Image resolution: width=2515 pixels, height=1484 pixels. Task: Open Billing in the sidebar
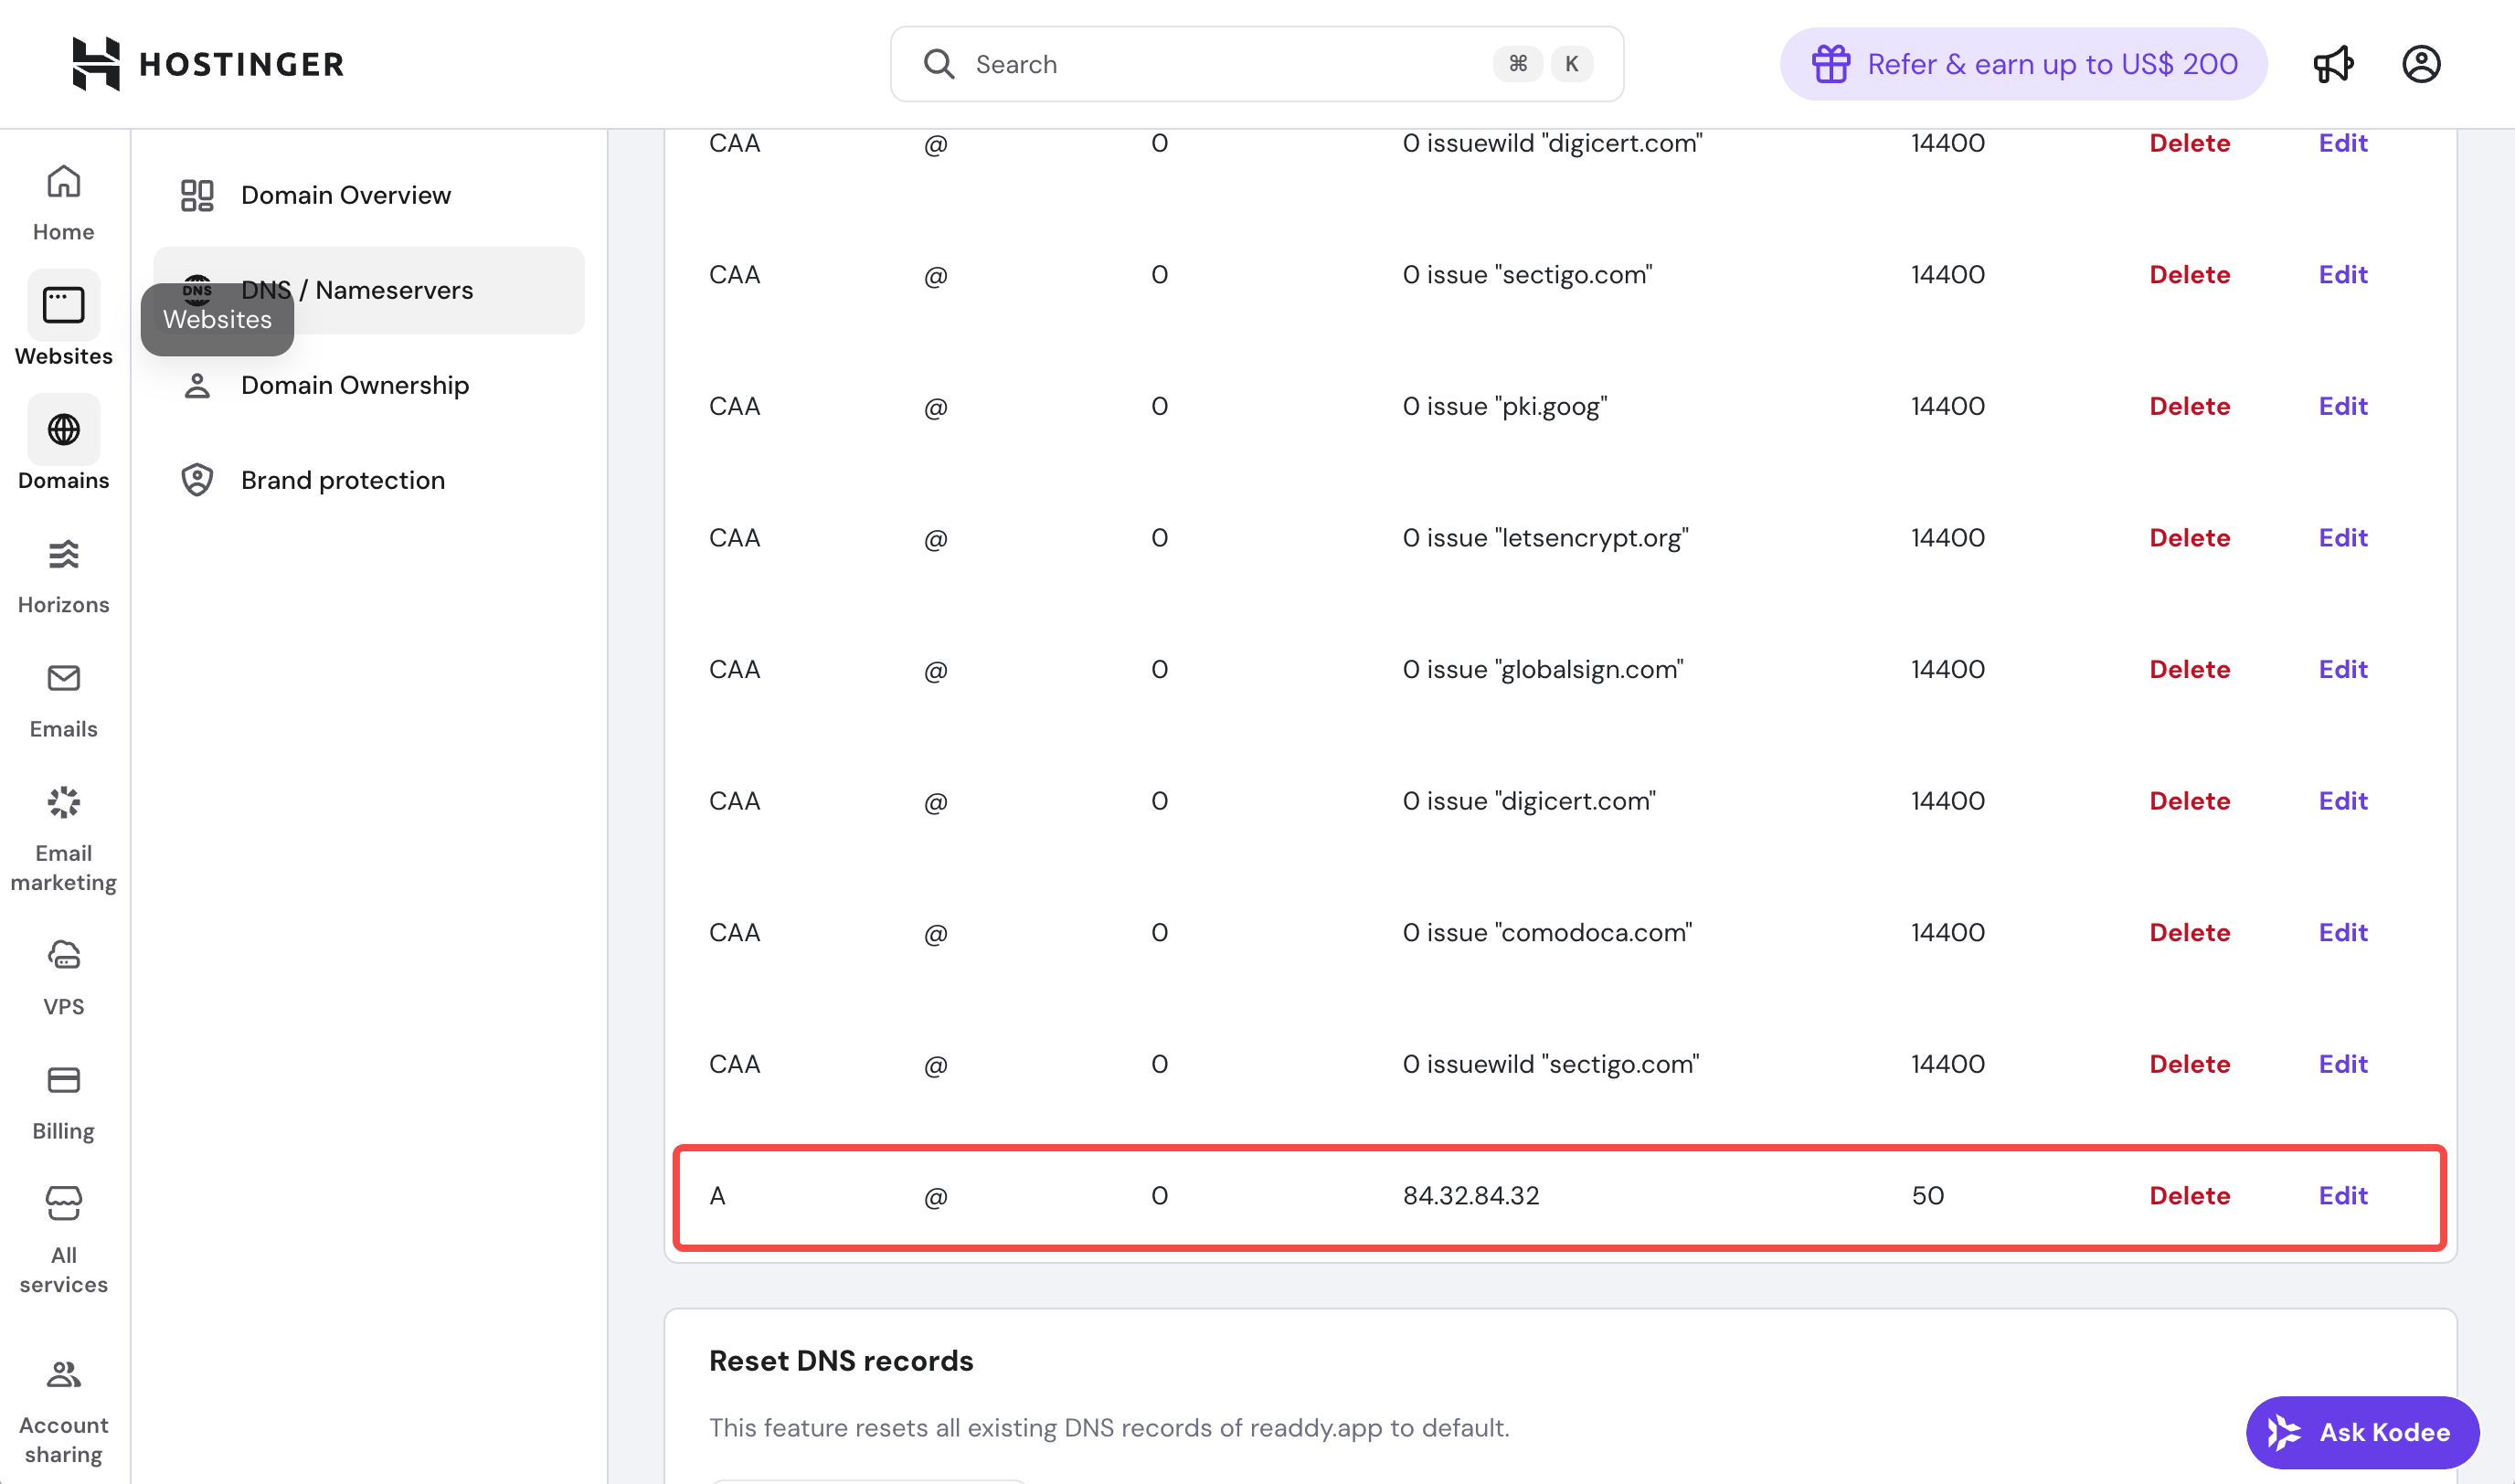point(63,1102)
